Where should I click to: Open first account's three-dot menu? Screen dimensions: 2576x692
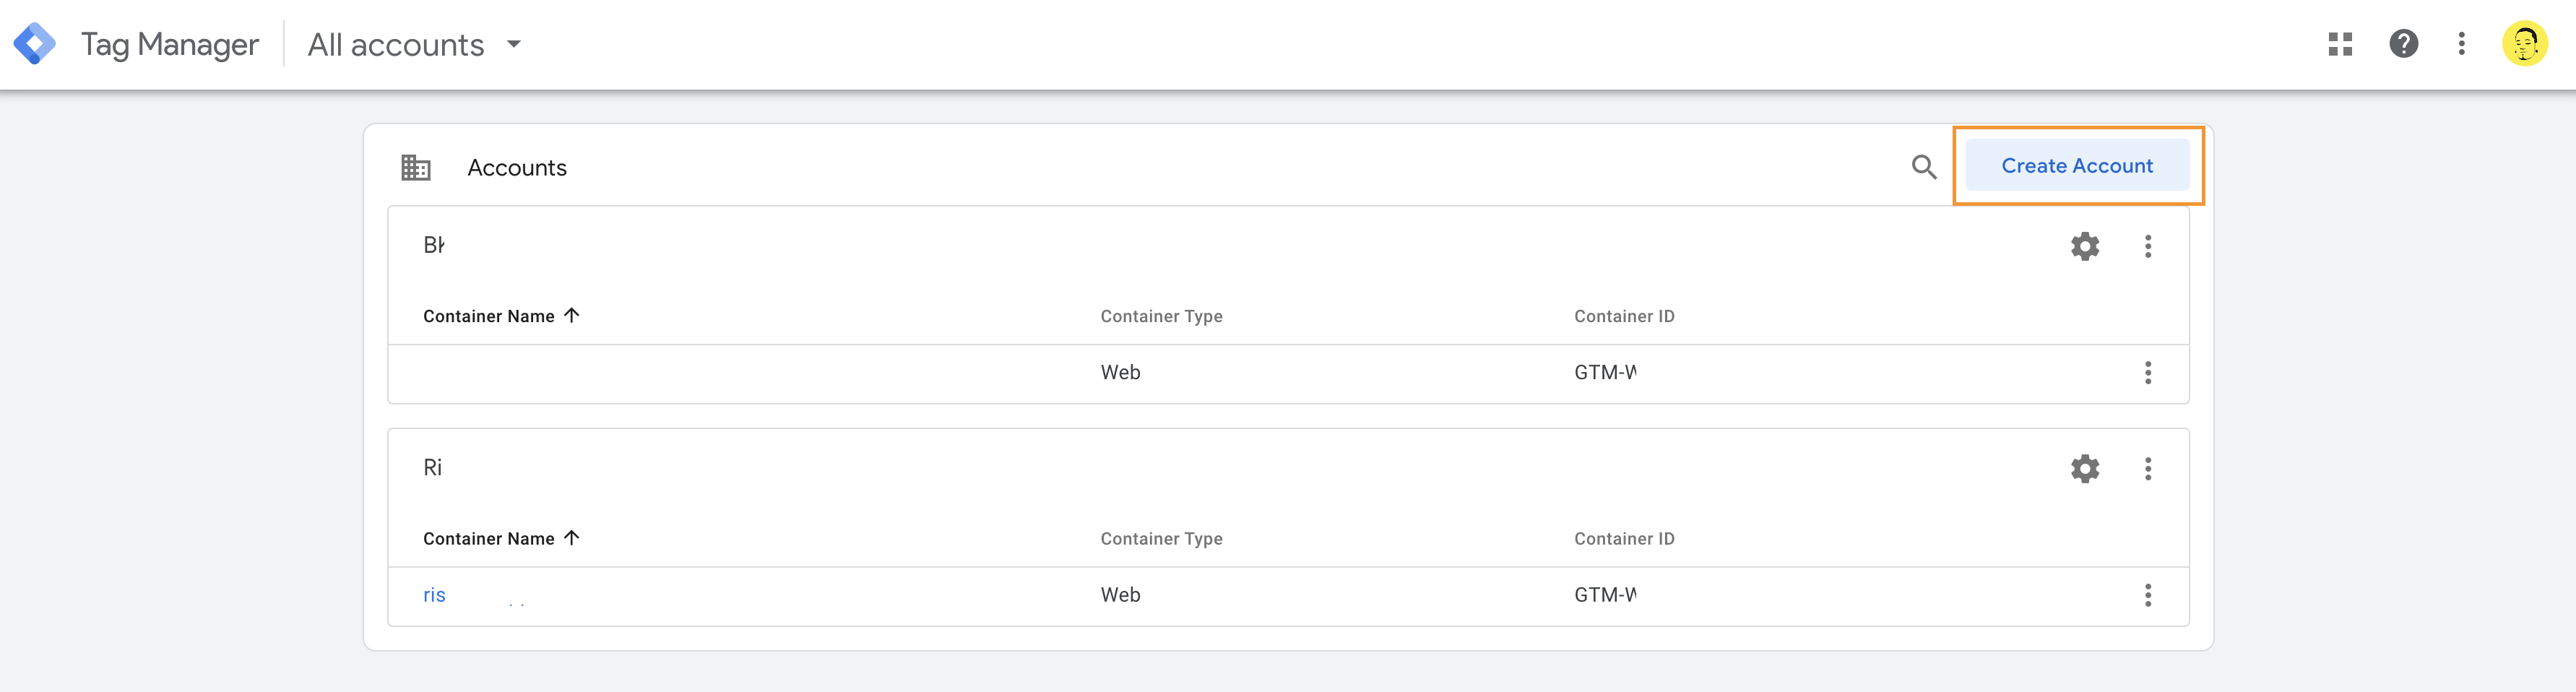[2148, 246]
